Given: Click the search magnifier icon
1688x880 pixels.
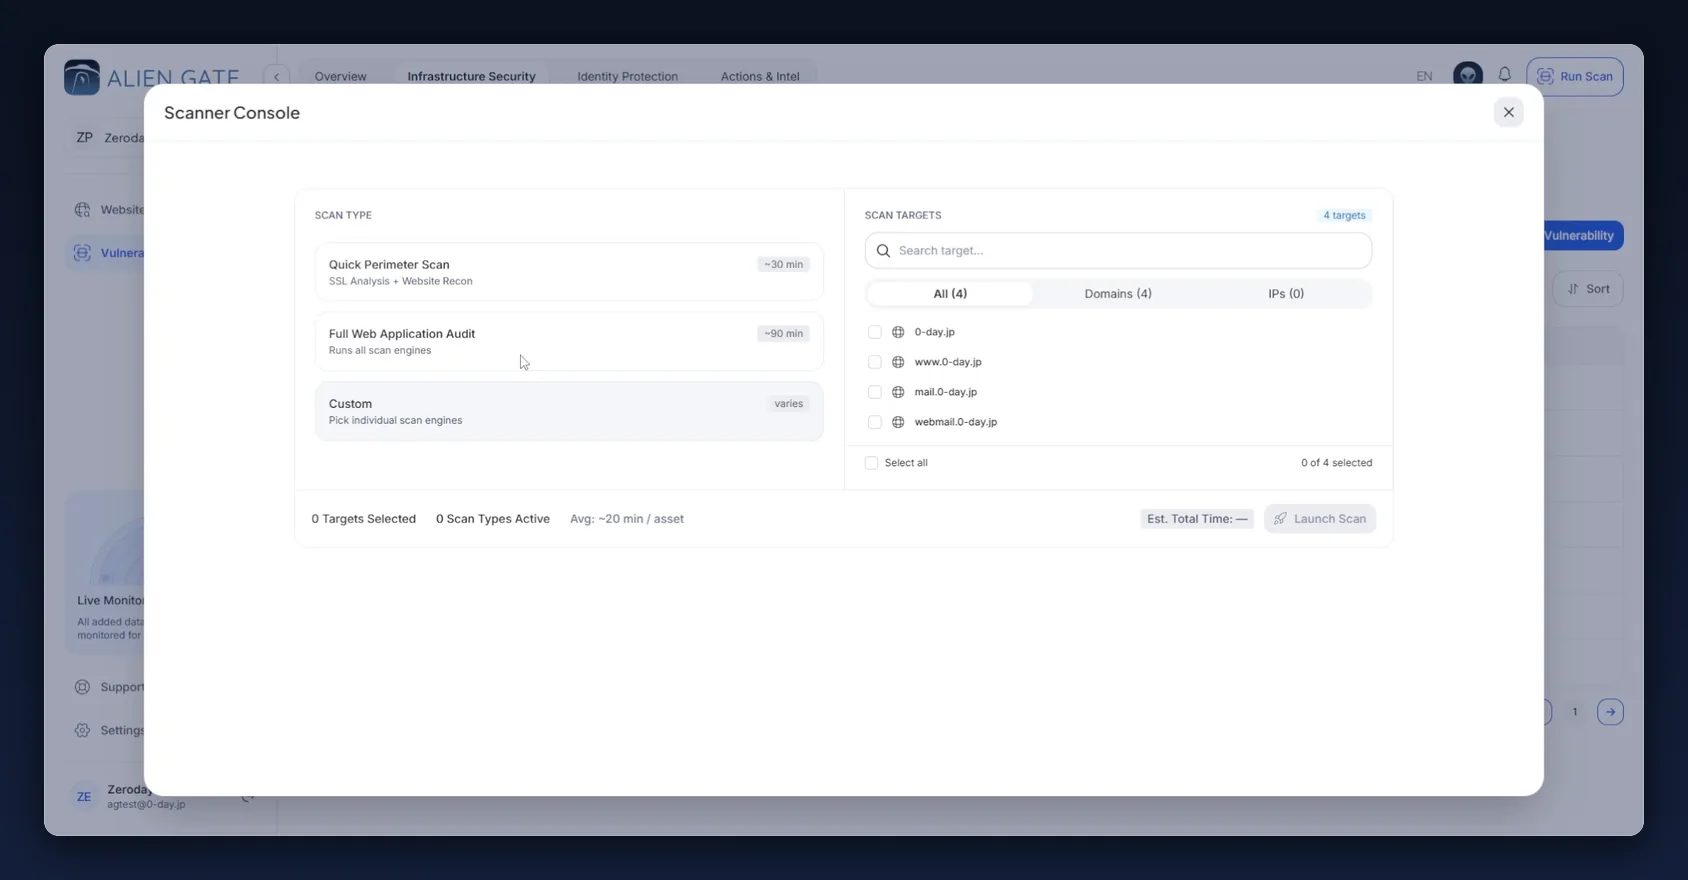Looking at the screenshot, I should 883,251.
